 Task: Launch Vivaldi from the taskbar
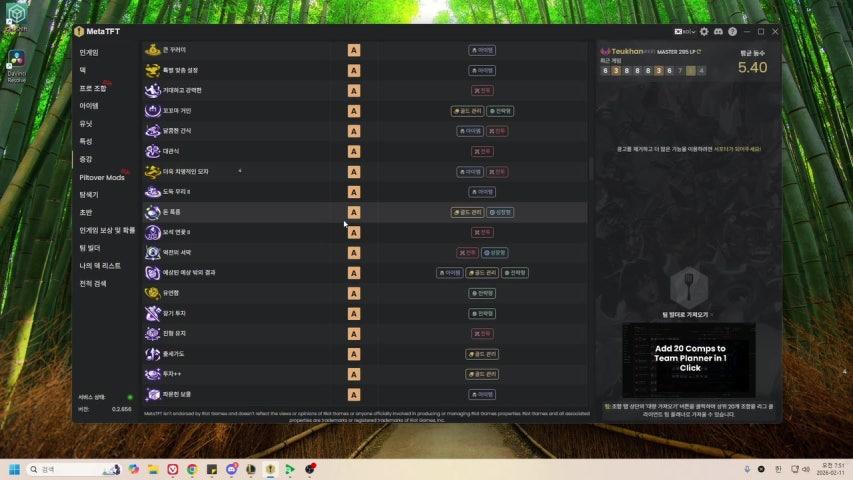point(172,469)
